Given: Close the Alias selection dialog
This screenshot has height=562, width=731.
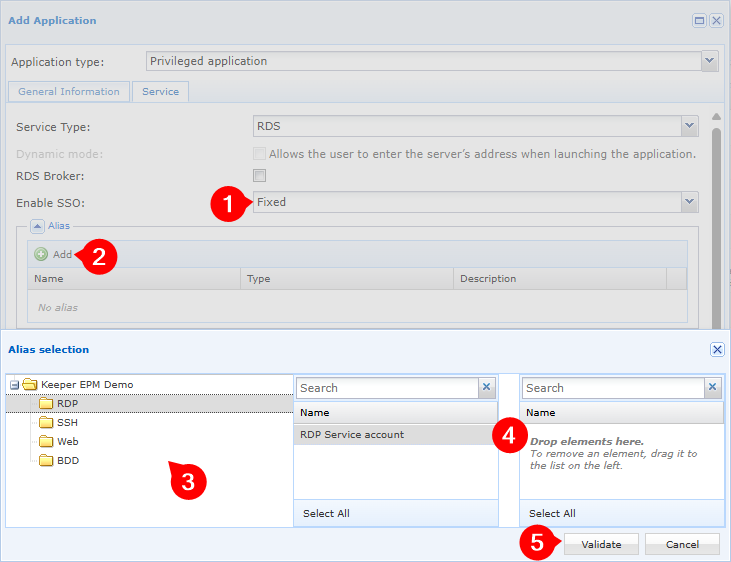Looking at the screenshot, I should coord(717,349).
